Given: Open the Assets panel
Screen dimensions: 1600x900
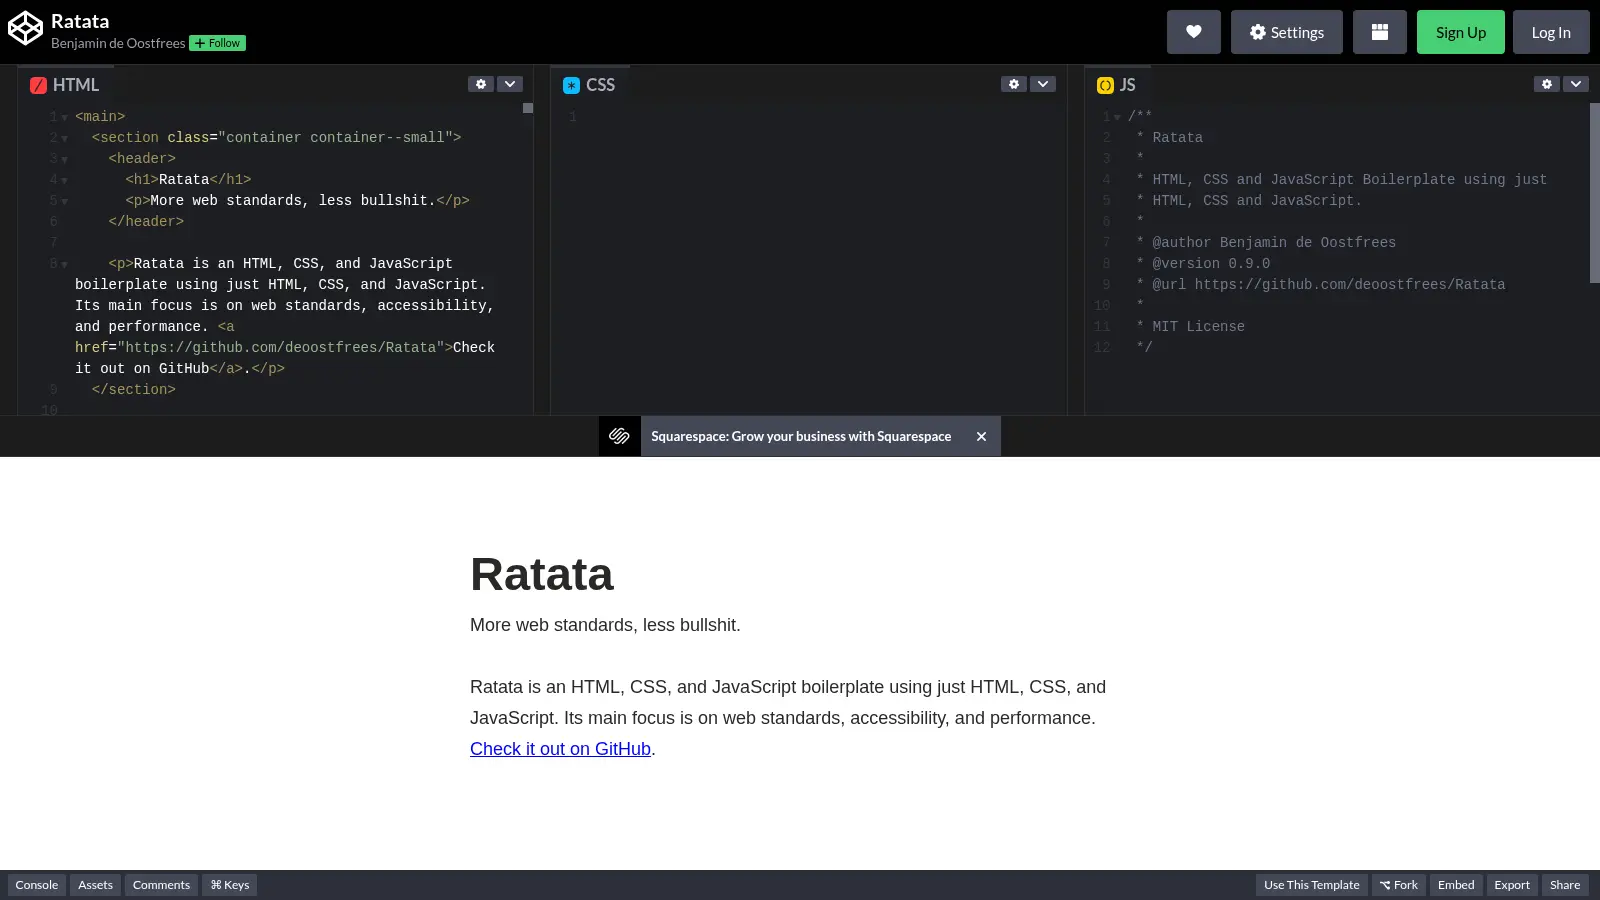Looking at the screenshot, I should 95,885.
